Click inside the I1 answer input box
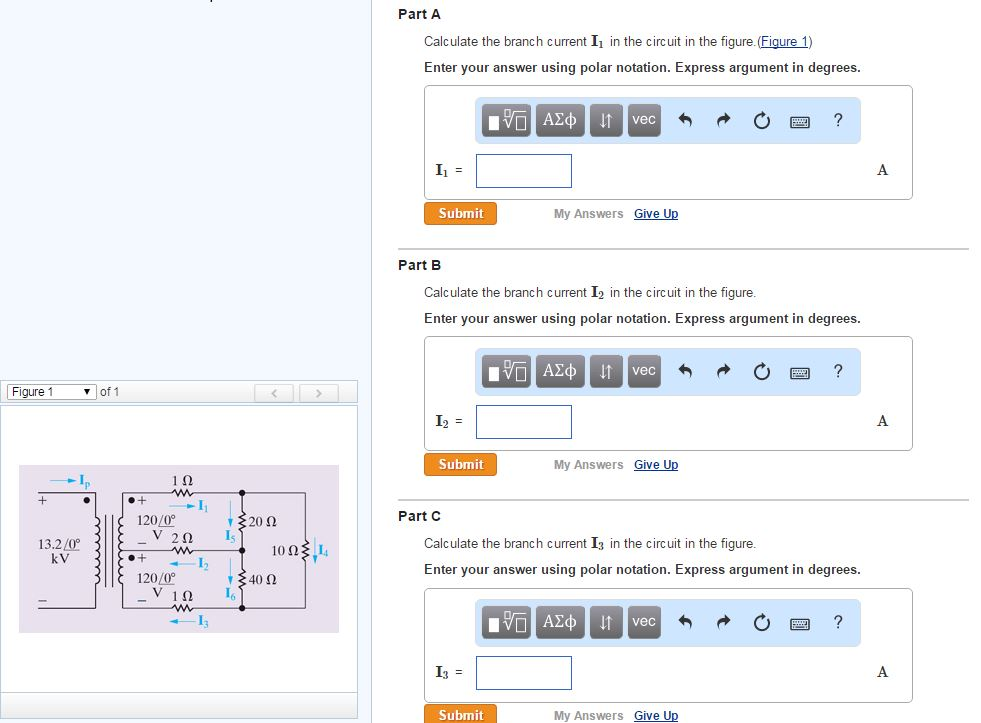The height and width of the screenshot is (723, 981). point(523,170)
